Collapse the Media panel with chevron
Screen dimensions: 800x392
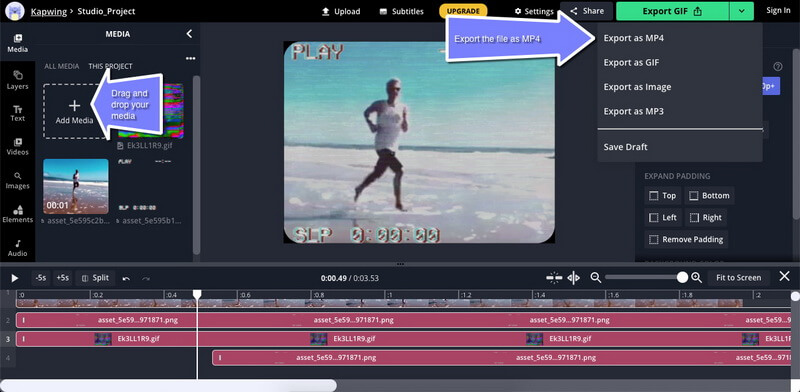[189, 34]
